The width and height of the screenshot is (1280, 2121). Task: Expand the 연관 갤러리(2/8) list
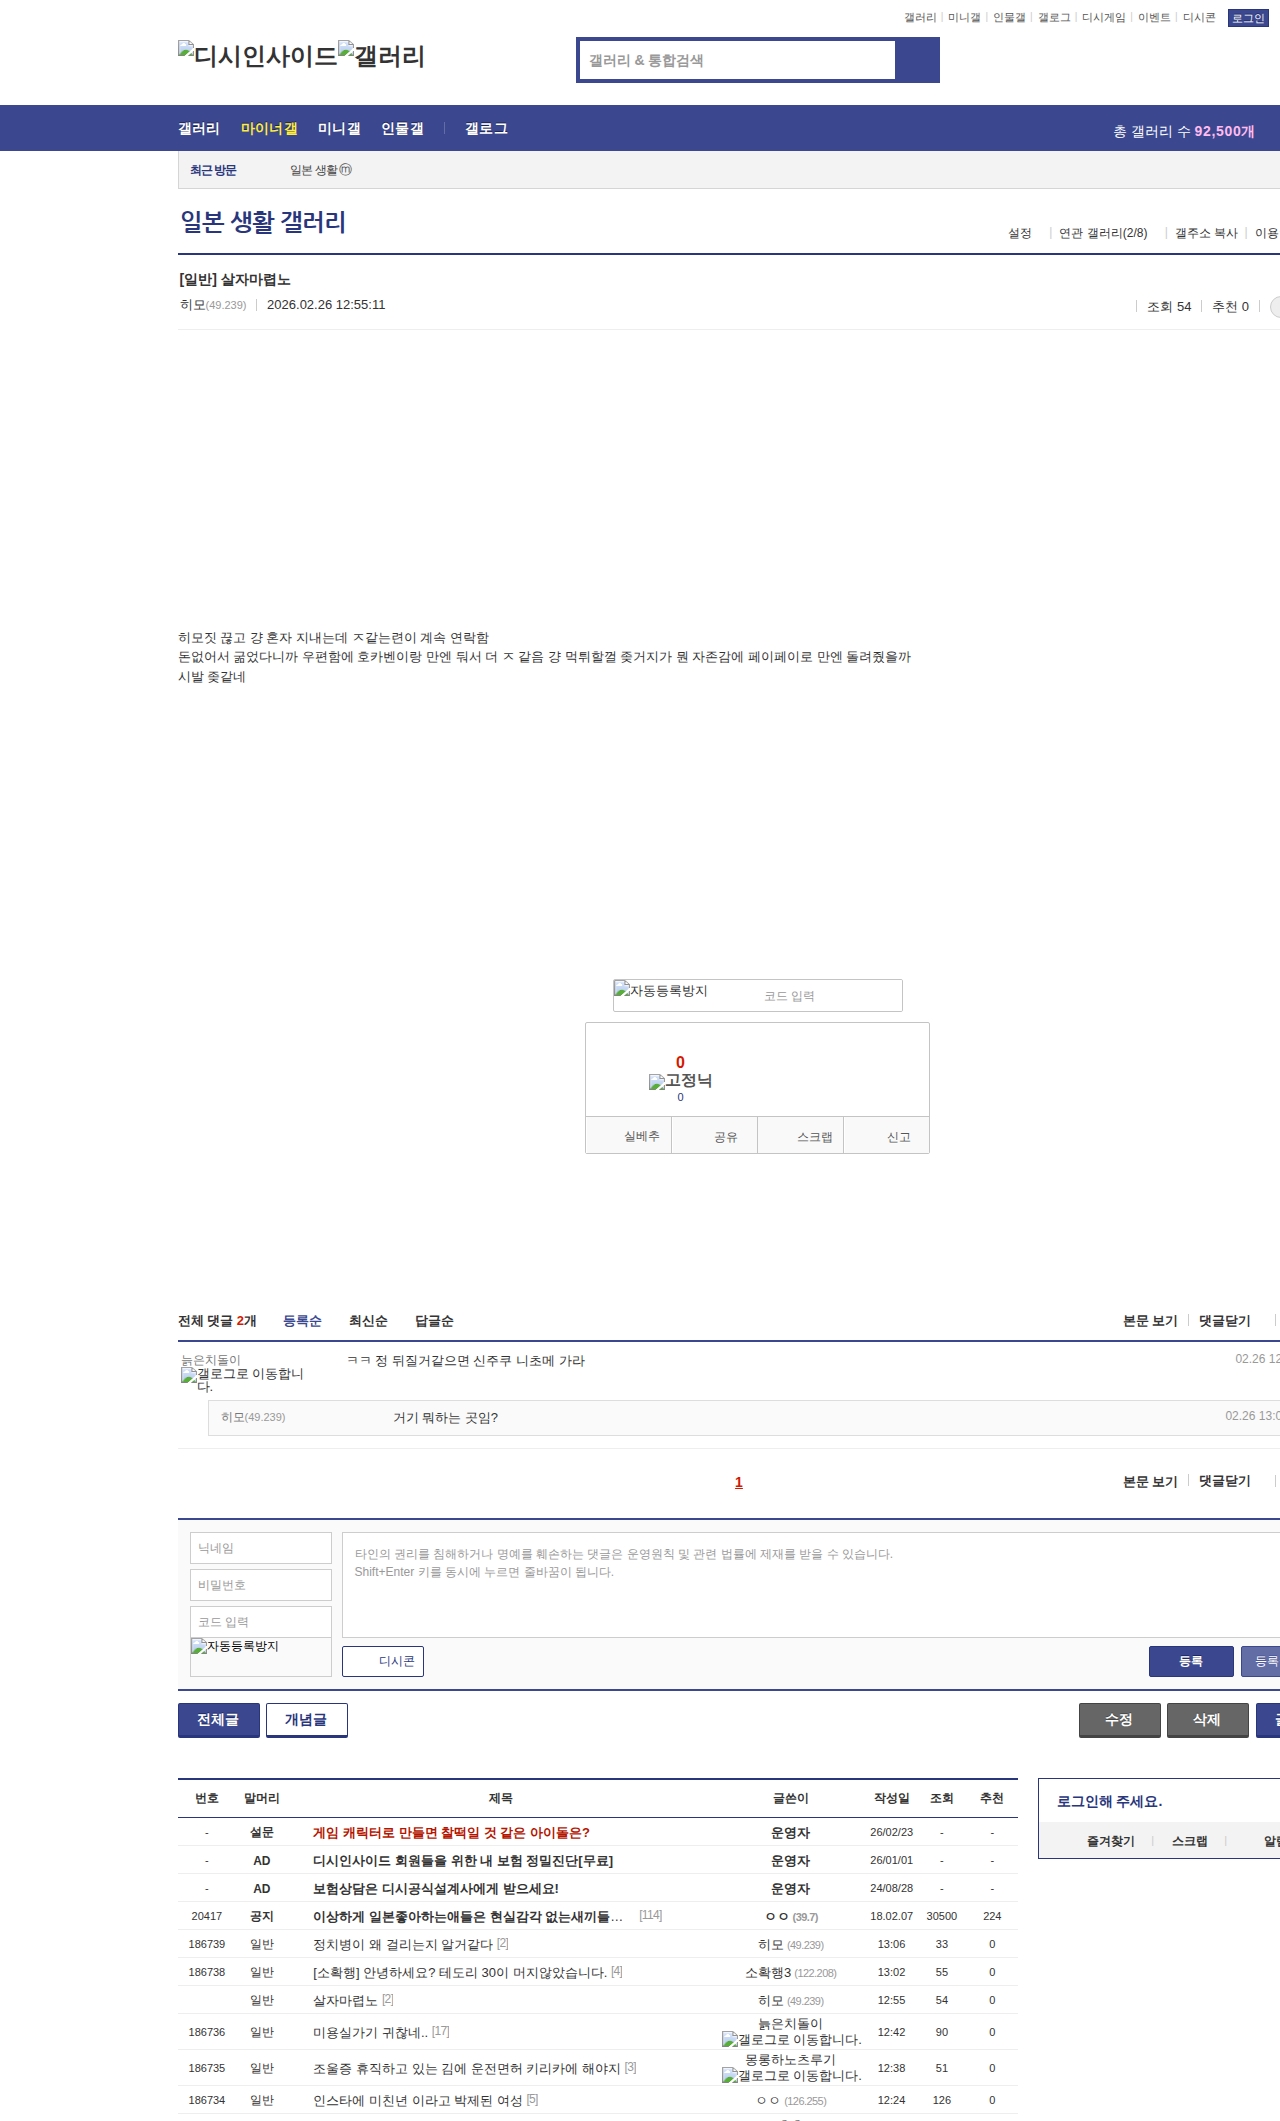pos(1102,233)
